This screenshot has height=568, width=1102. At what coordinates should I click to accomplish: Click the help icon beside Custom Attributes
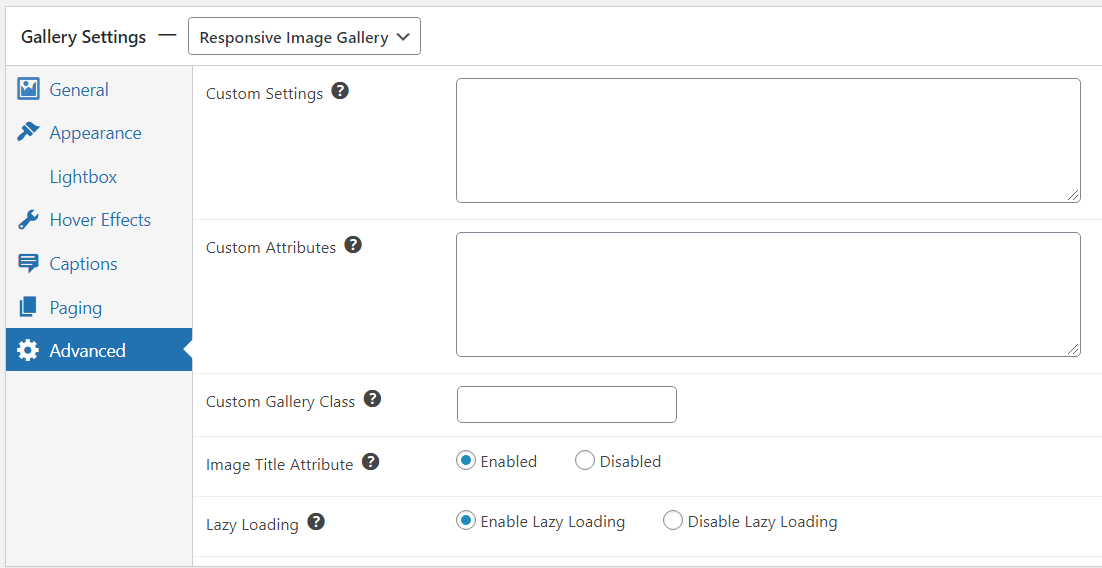pyautogui.click(x=353, y=245)
